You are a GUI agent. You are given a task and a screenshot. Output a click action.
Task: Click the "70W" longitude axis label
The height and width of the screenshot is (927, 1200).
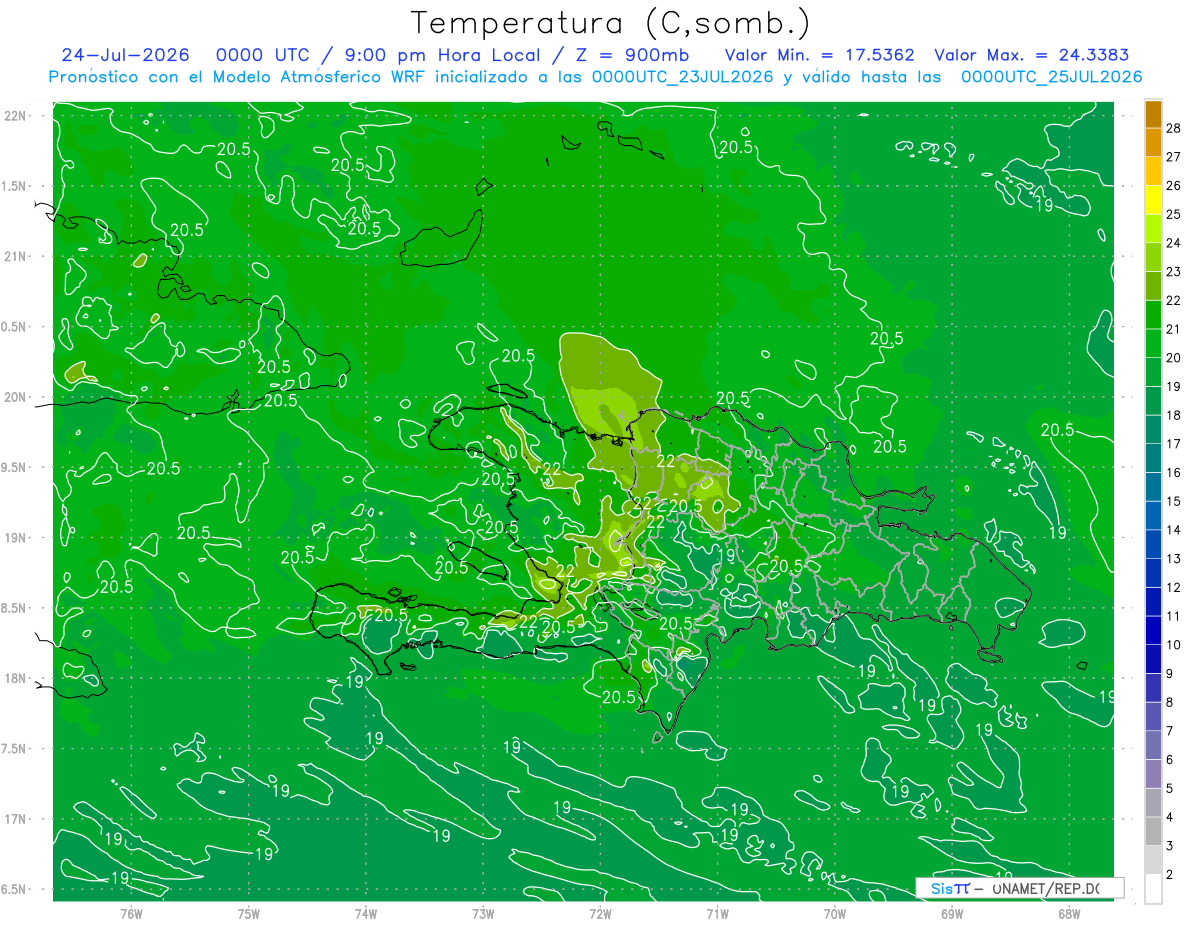point(835,914)
